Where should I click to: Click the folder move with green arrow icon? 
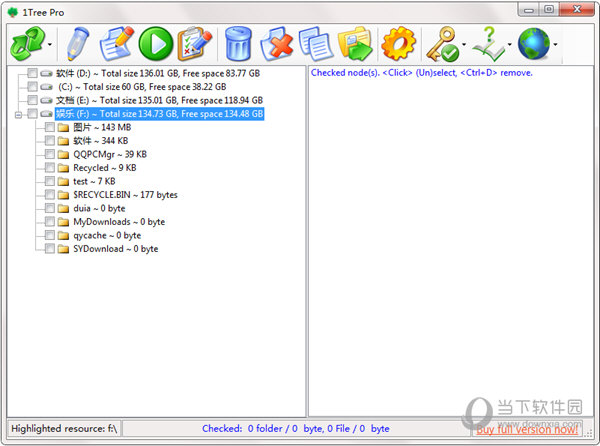click(x=355, y=44)
